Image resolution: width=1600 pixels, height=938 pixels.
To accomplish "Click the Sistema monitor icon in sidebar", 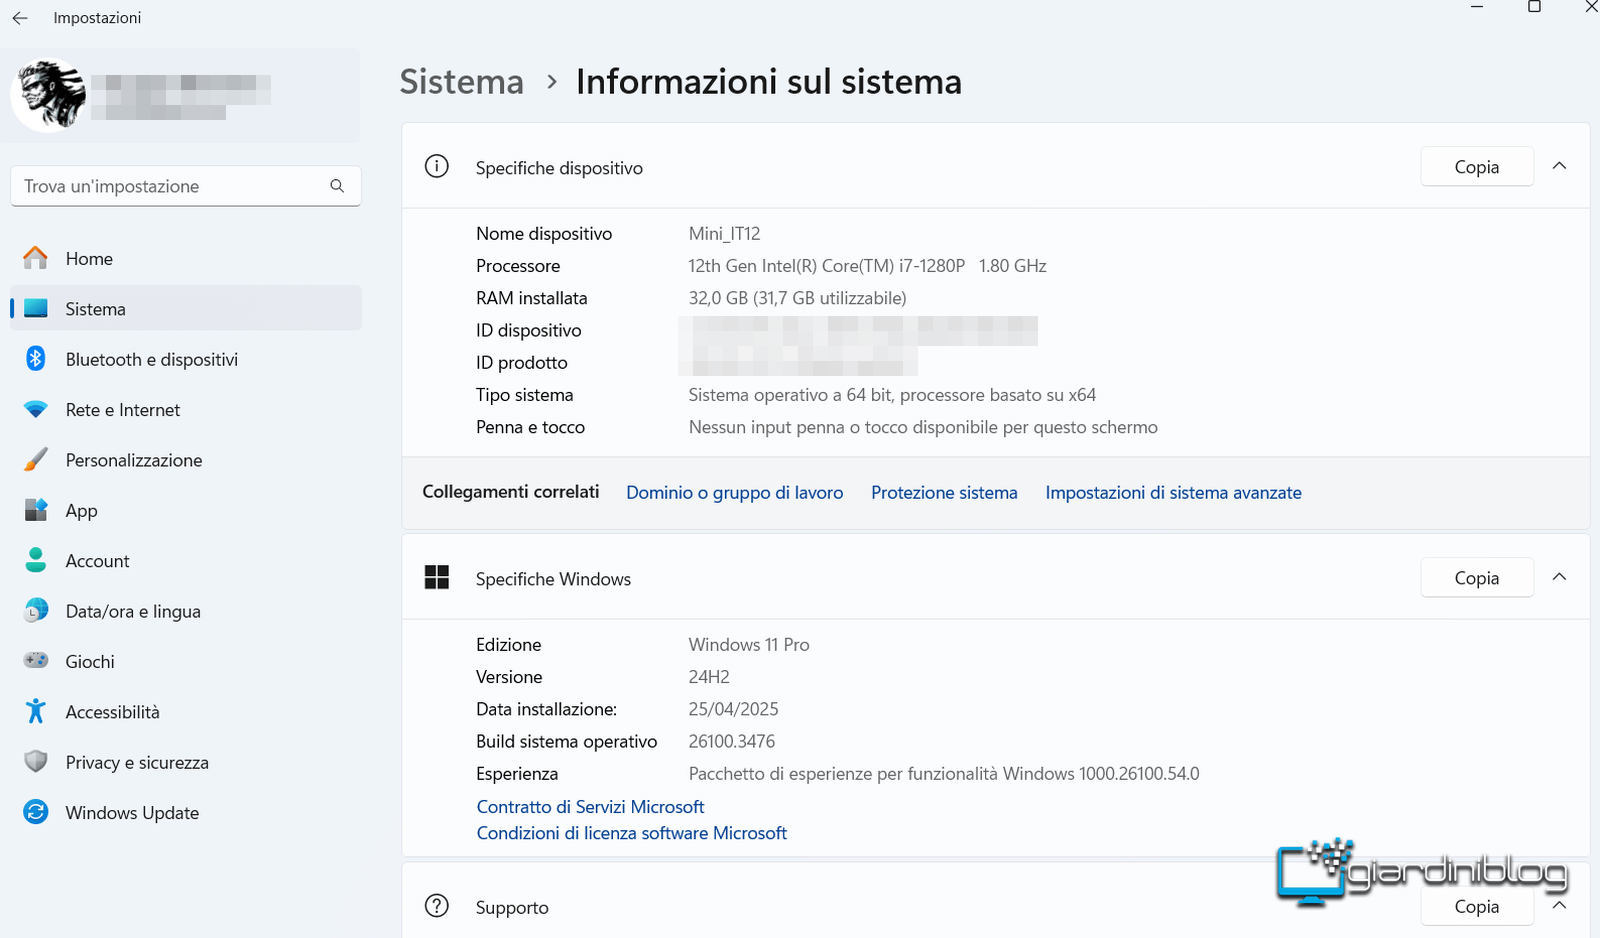I will [36, 309].
